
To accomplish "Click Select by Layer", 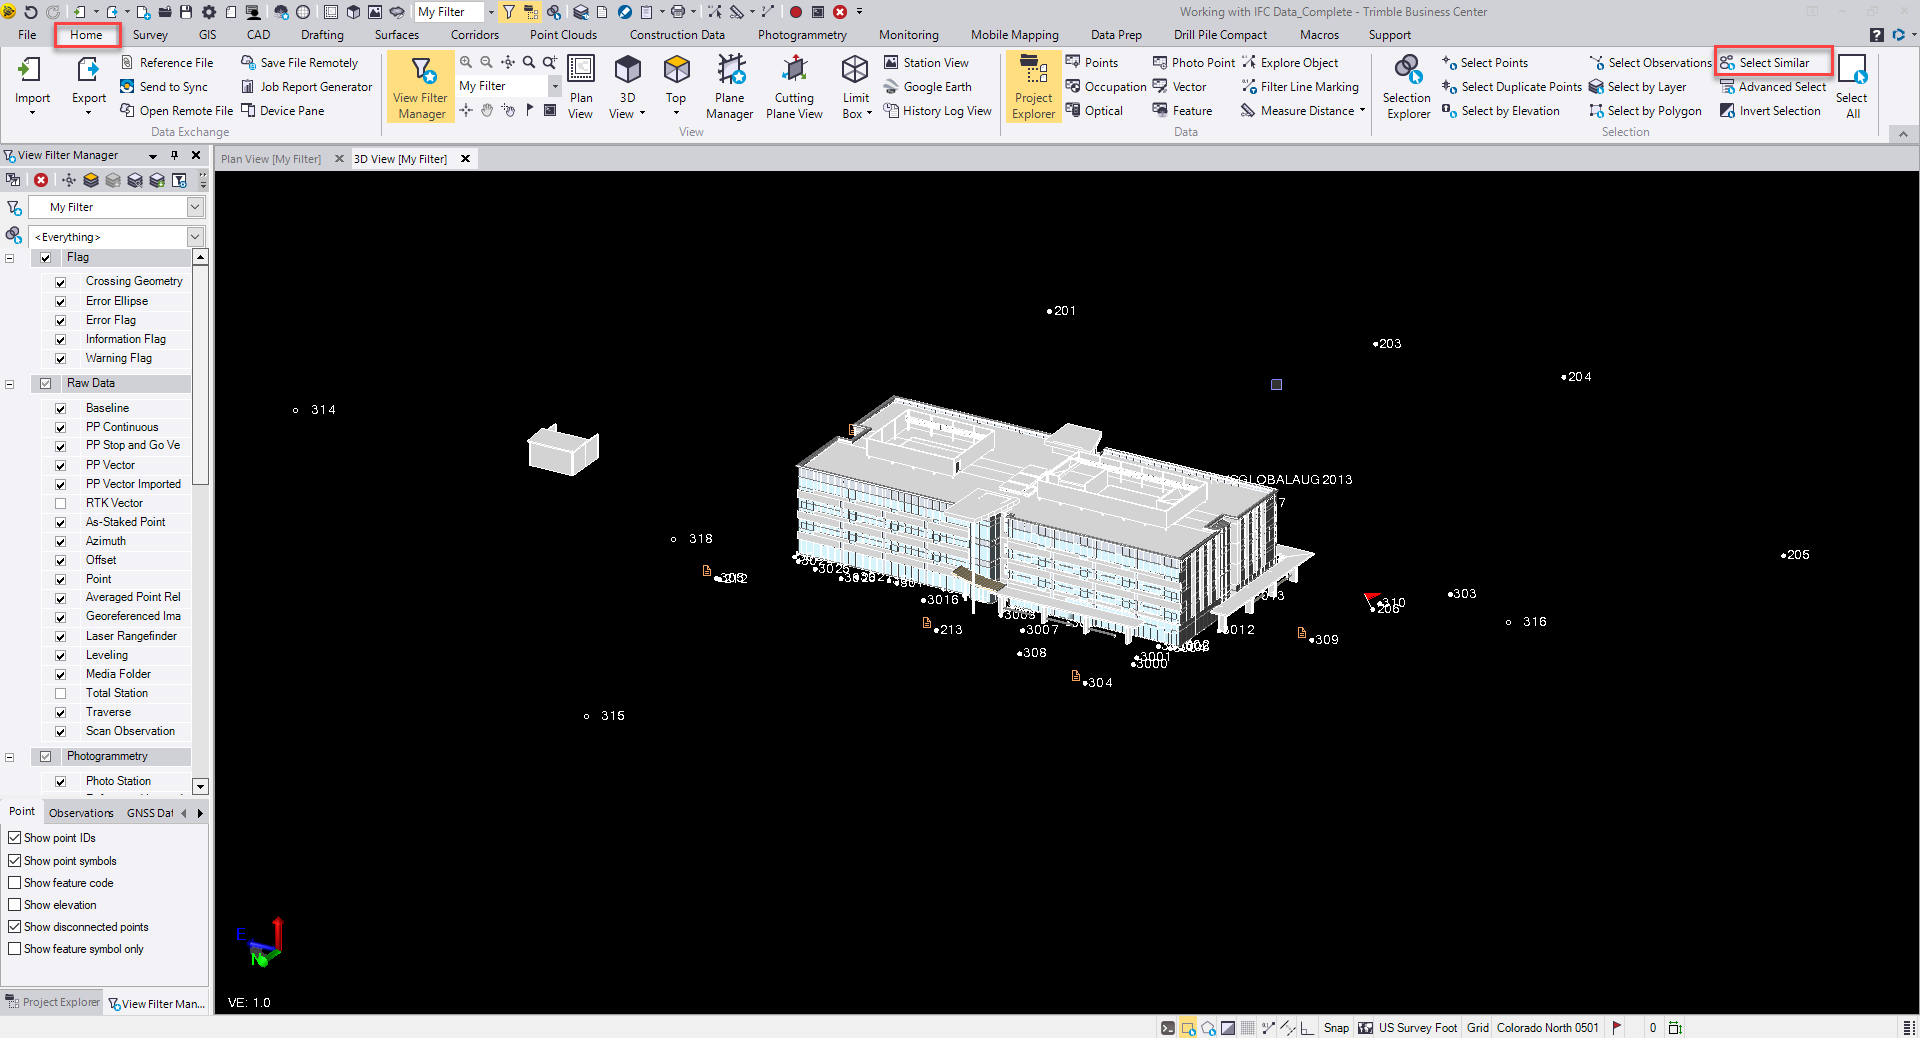I will coord(1637,87).
